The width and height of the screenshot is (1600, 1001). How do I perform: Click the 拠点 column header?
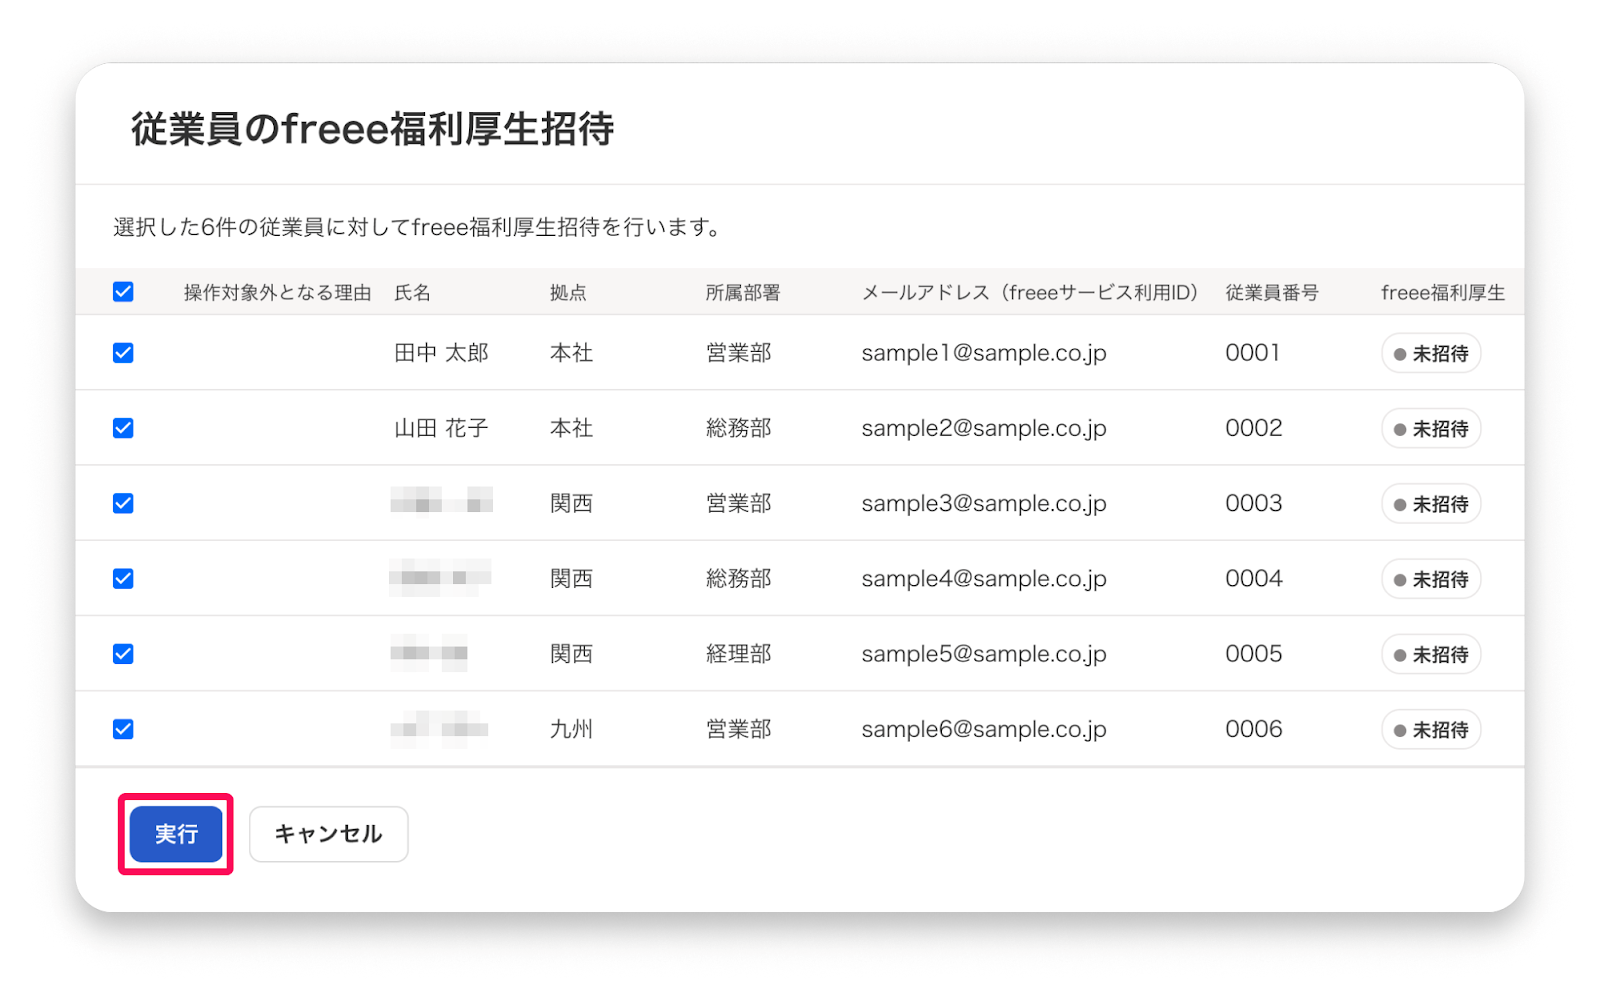tap(568, 293)
